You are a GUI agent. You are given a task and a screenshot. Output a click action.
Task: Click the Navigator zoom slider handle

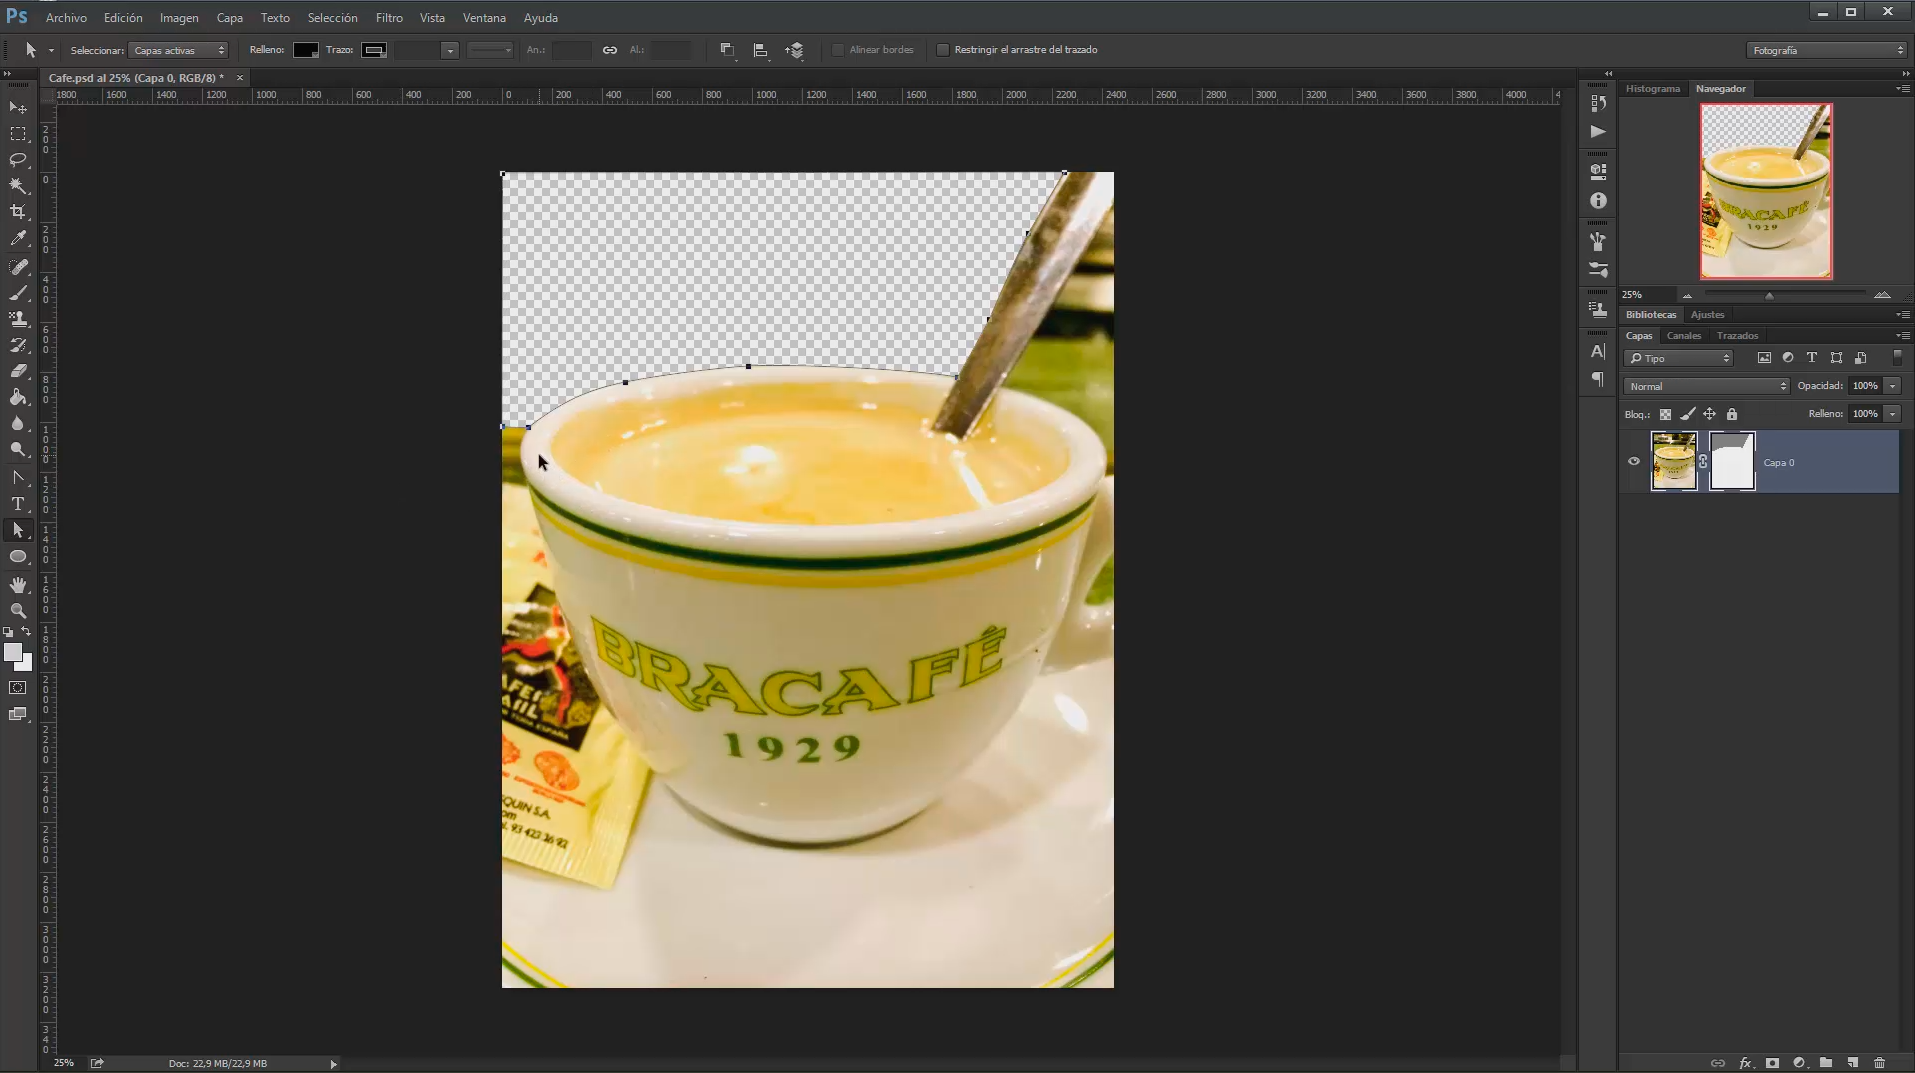(x=1769, y=296)
